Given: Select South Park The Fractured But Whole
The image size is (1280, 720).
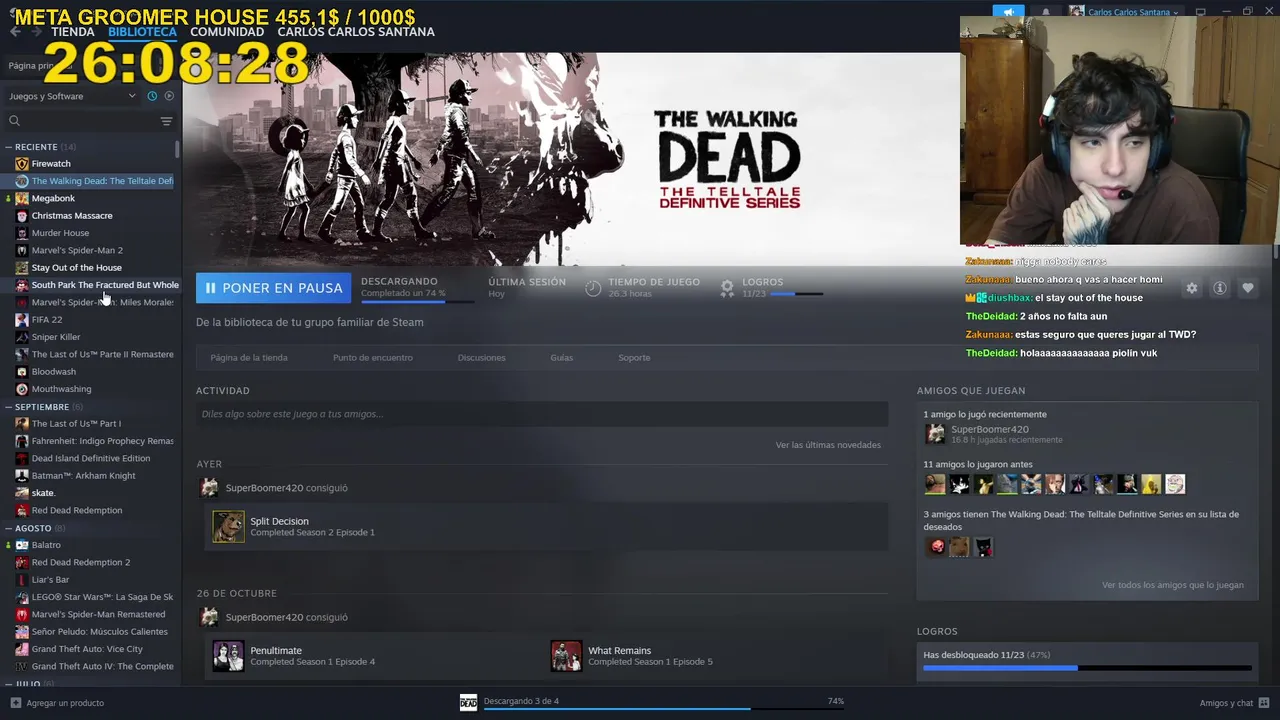Looking at the screenshot, I should tap(105, 285).
